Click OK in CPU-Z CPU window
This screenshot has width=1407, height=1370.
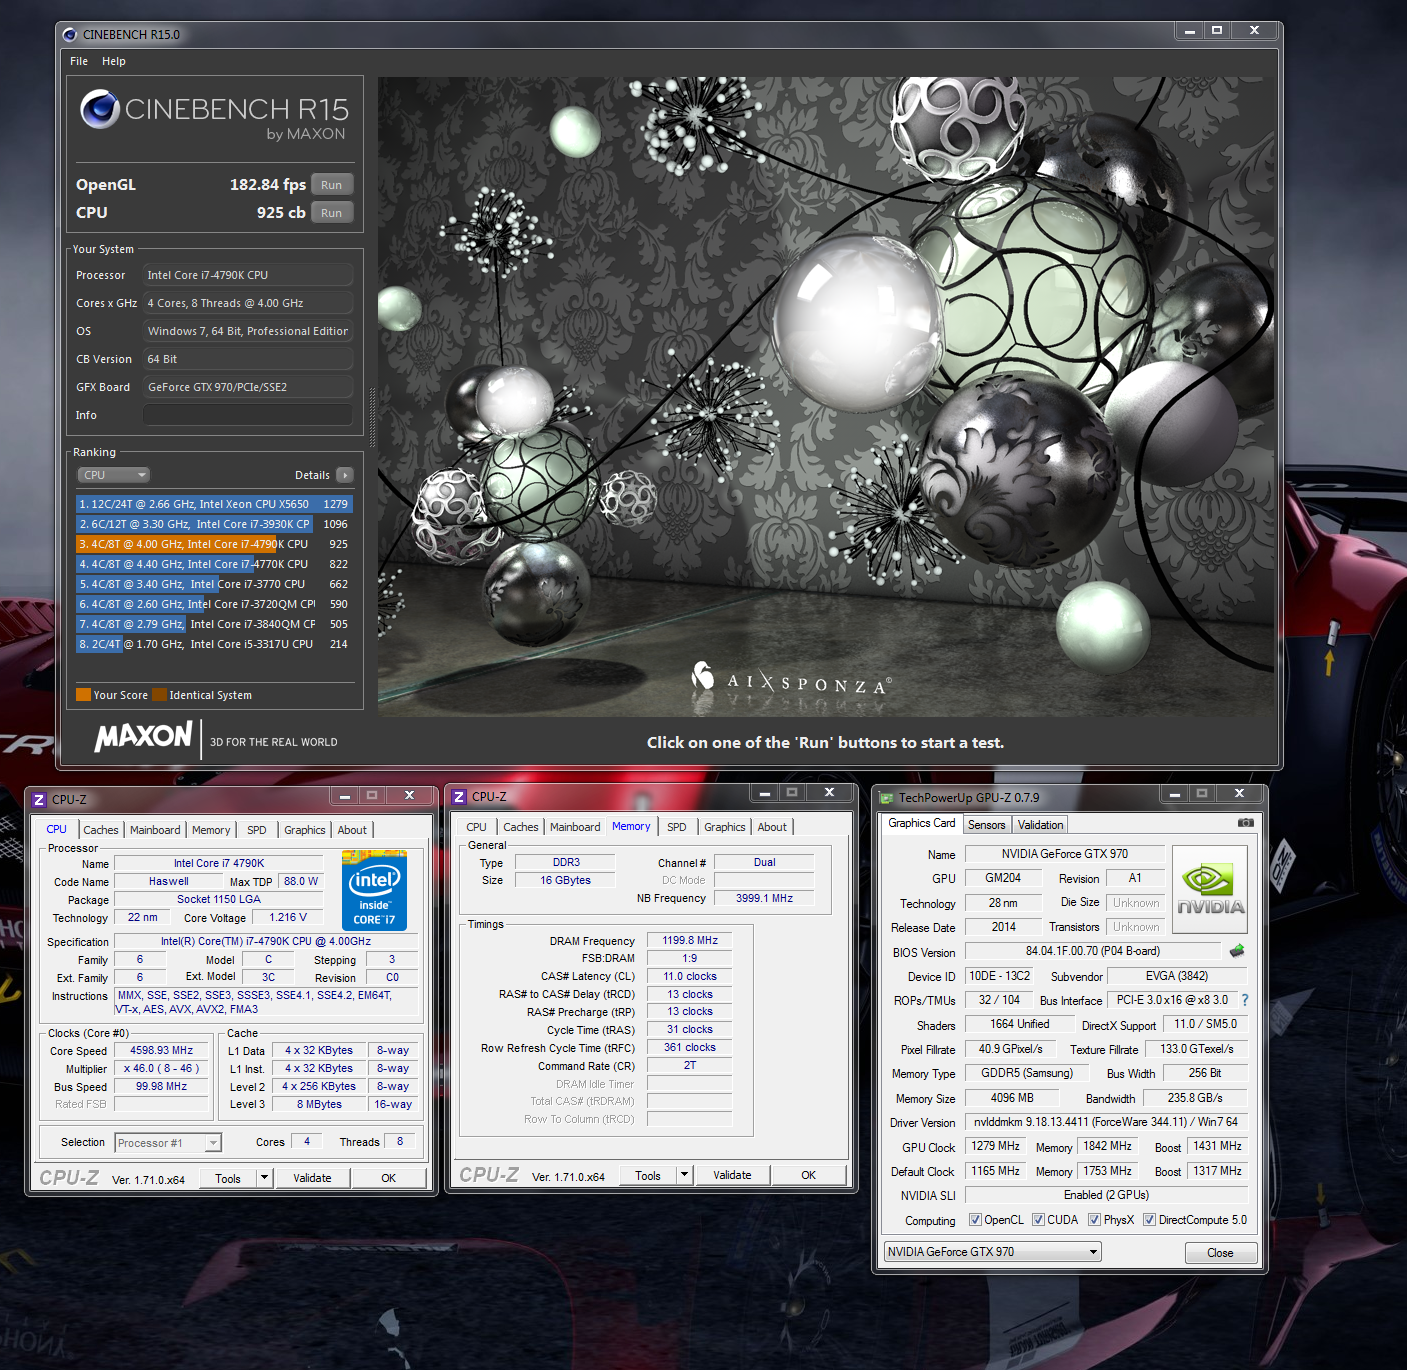click(388, 1178)
